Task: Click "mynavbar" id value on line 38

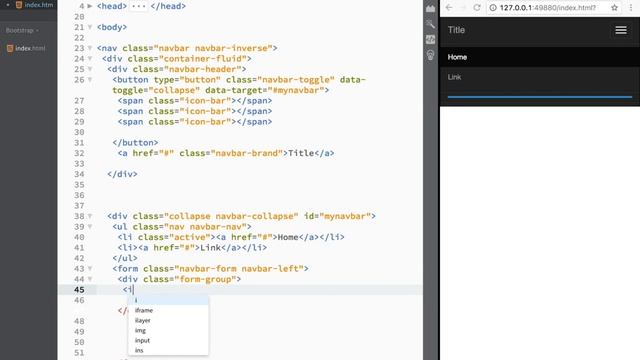Action: tap(345, 216)
